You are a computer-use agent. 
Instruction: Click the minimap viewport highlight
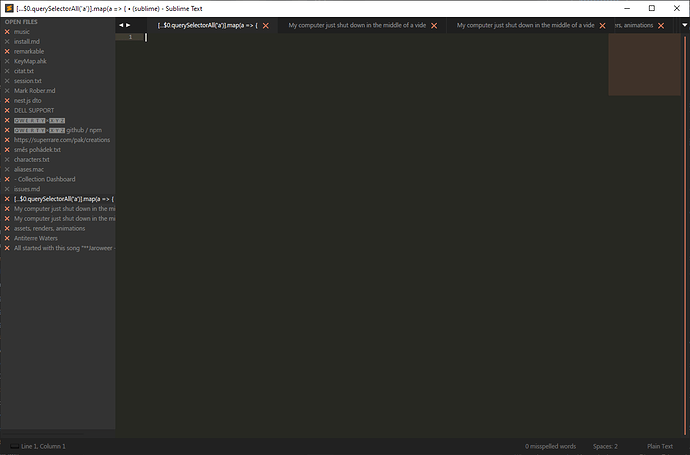tap(644, 64)
